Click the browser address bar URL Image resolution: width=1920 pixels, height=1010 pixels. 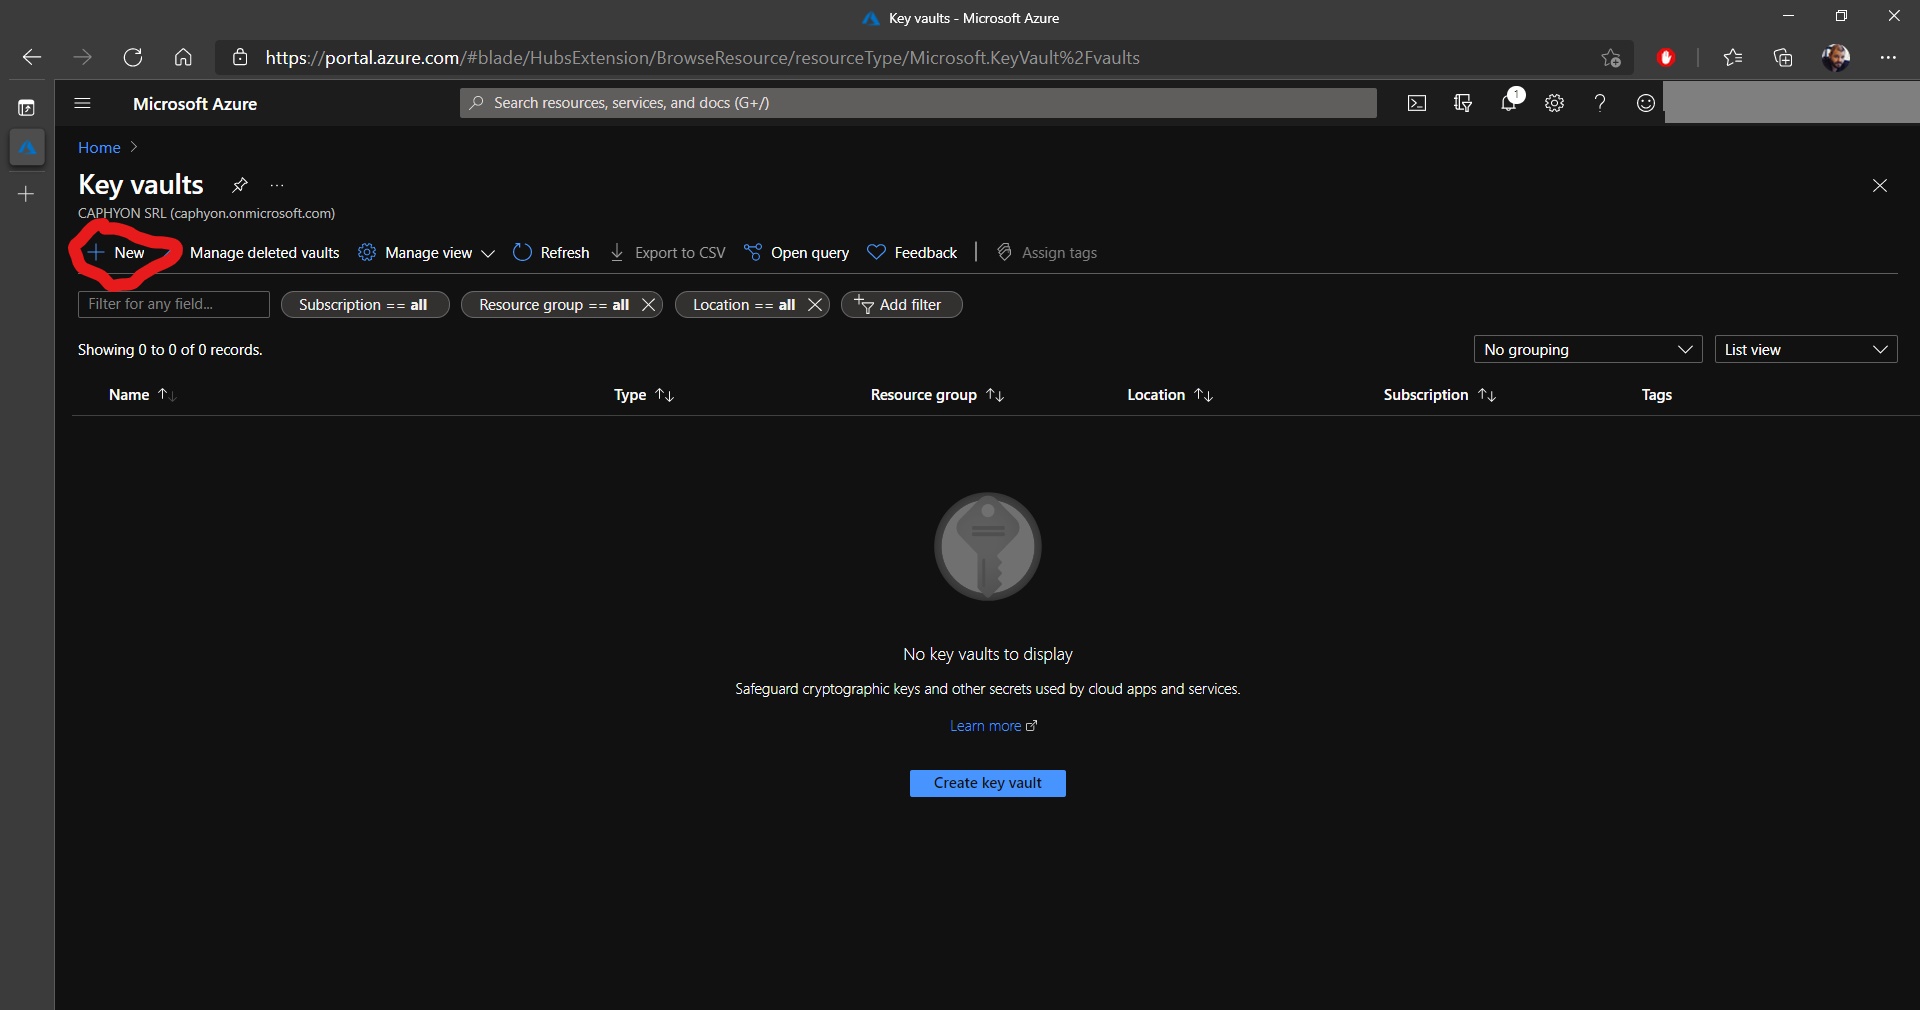[702, 58]
